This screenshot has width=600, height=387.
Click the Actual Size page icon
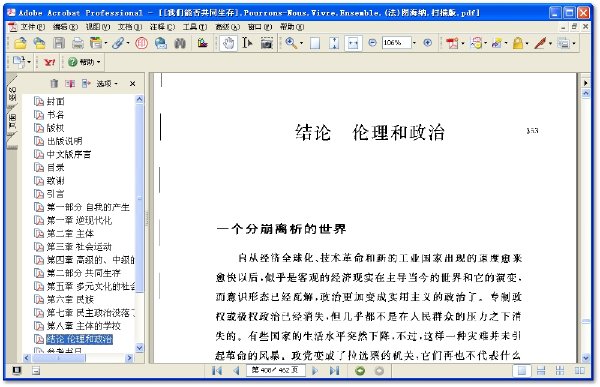[315, 43]
